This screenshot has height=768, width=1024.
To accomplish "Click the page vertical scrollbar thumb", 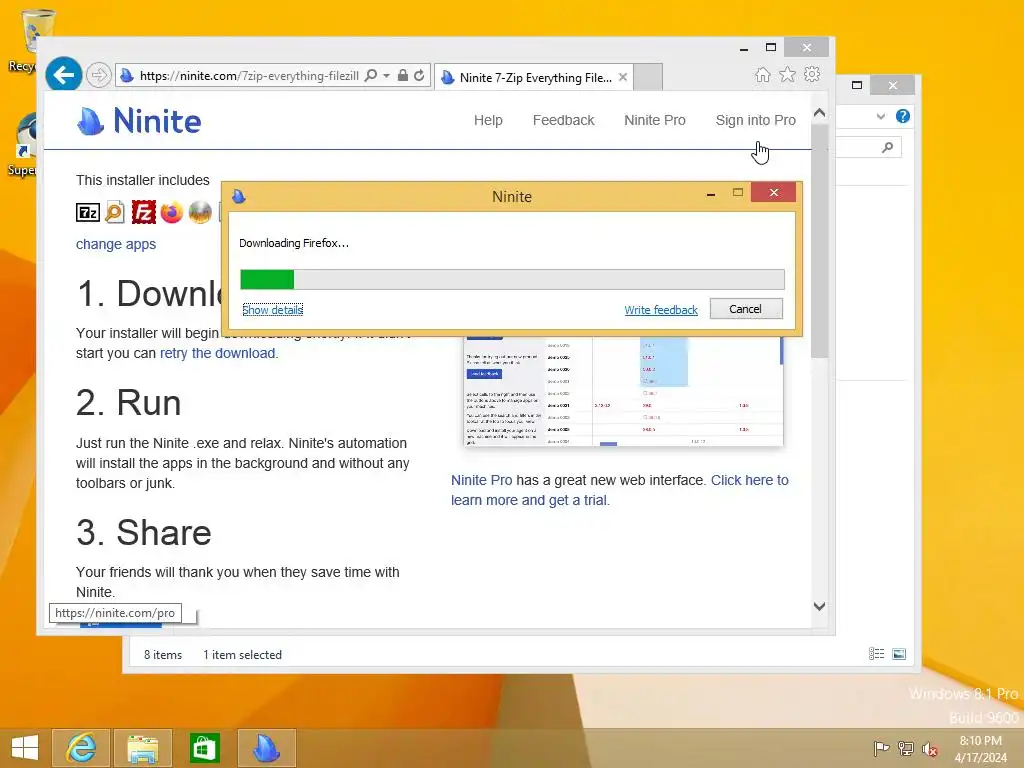I will (x=820, y=241).
